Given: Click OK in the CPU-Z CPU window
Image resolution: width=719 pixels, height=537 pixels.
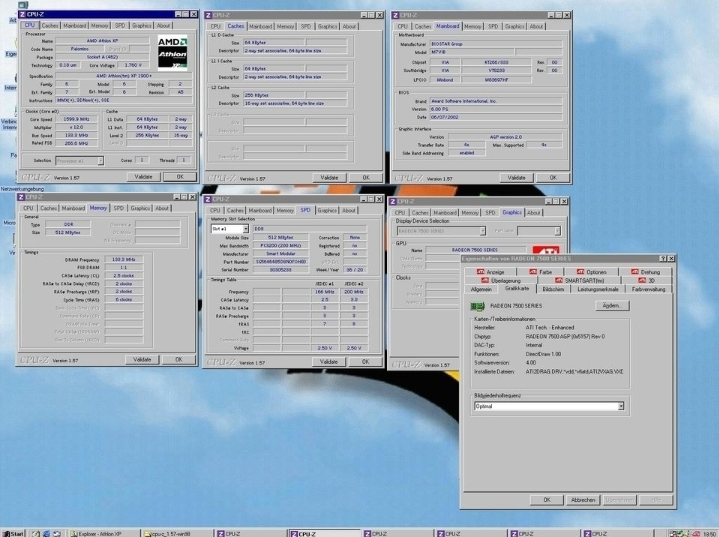Looking at the screenshot, I should pos(180,177).
